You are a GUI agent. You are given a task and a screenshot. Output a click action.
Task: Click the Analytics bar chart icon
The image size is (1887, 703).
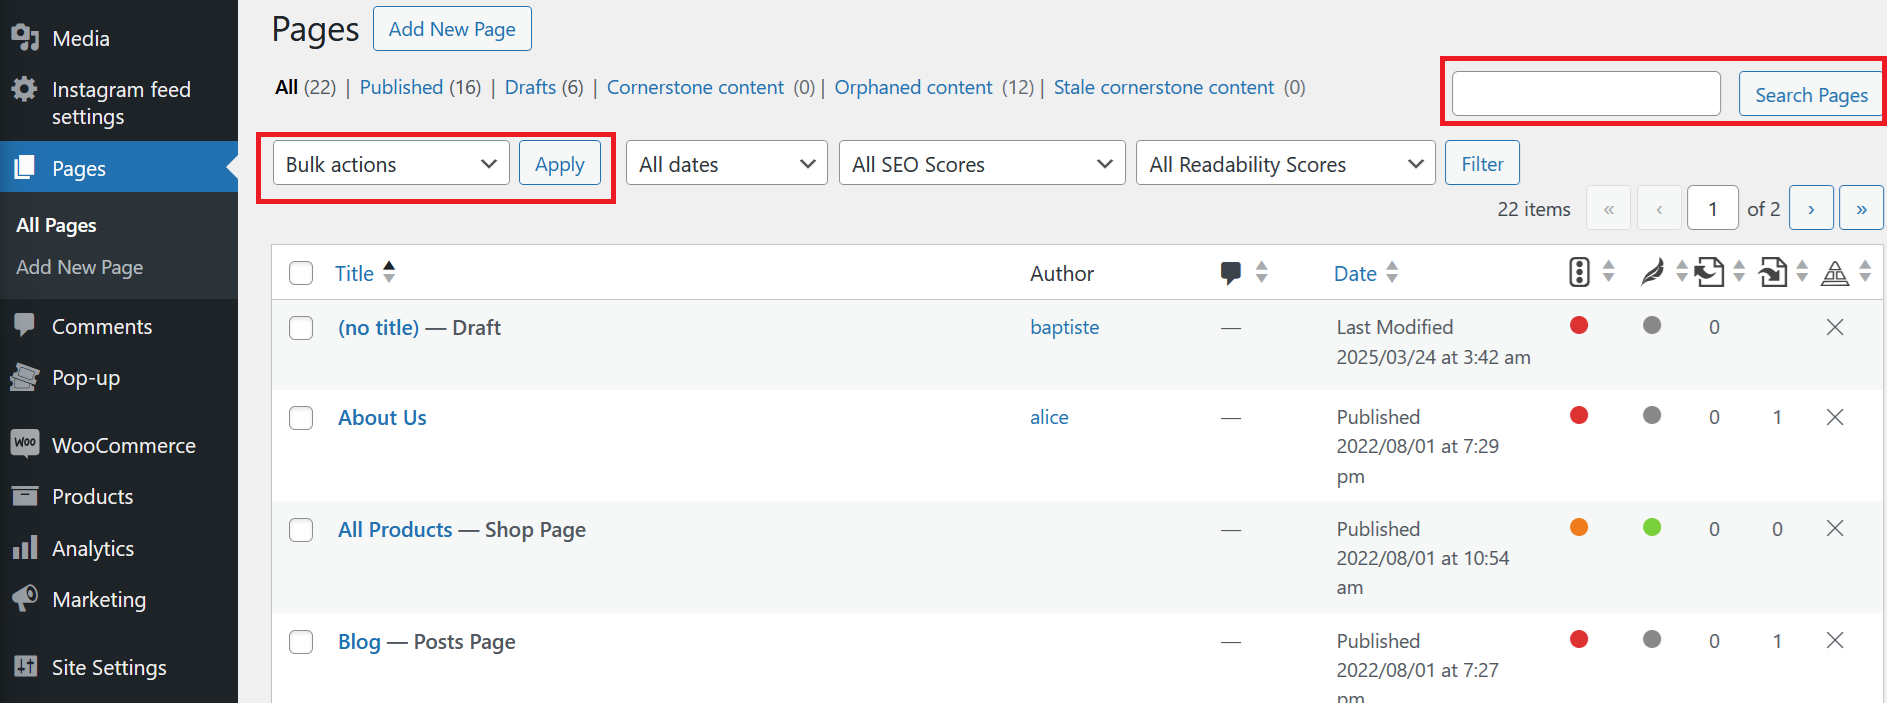point(25,547)
